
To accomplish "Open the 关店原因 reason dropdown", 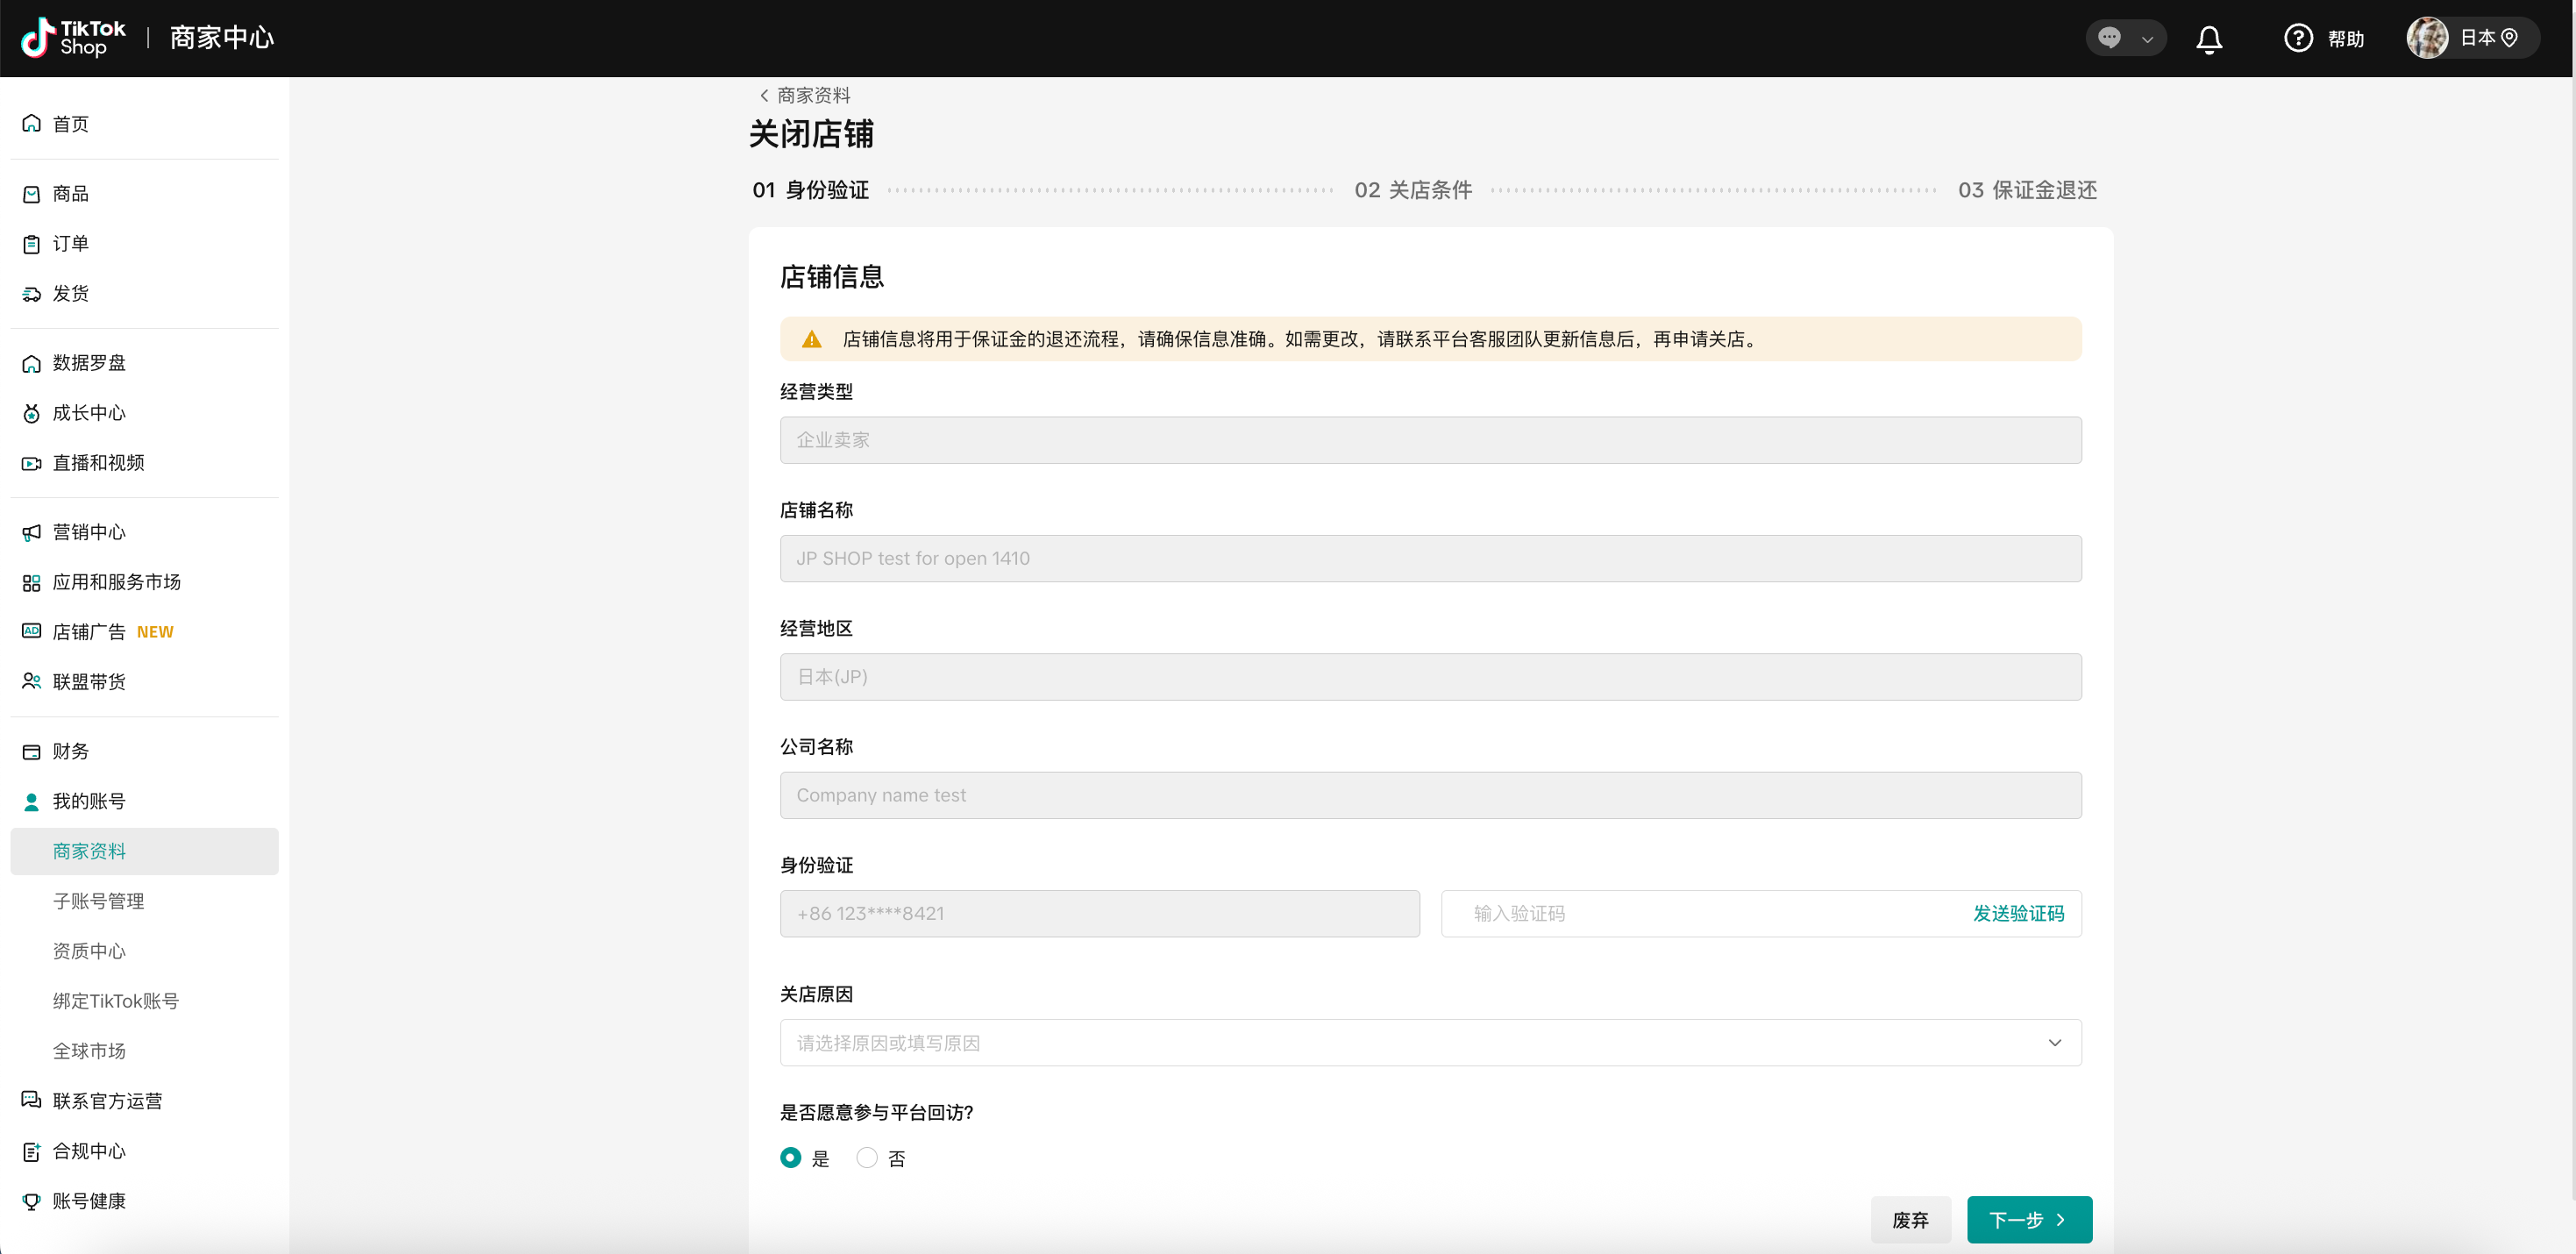I will (x=1430, y=1043).
